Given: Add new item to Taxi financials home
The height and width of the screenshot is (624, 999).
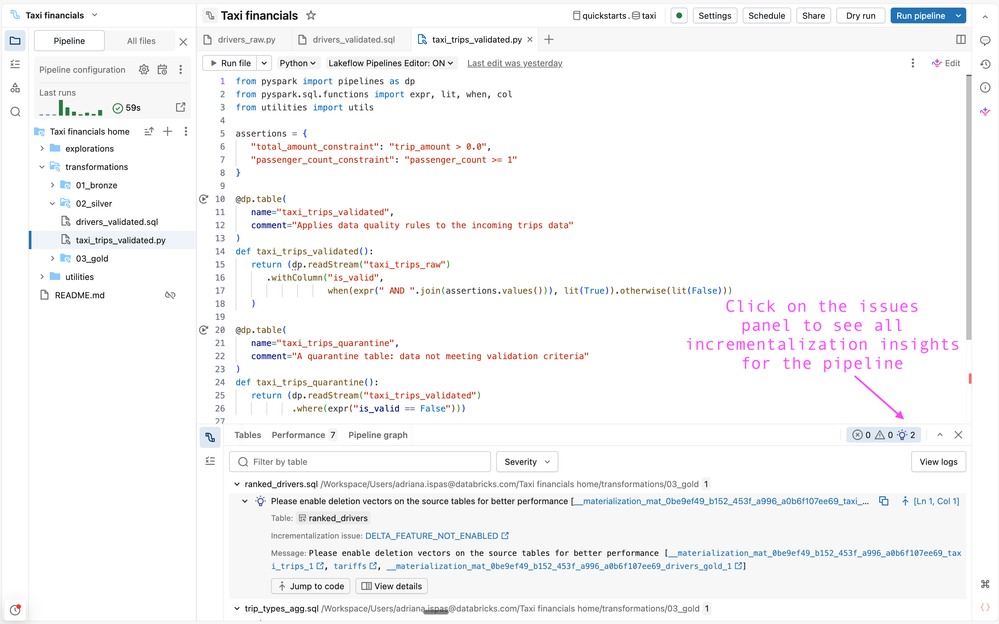Looking at the screenshot, I should [x=168, y=131].
